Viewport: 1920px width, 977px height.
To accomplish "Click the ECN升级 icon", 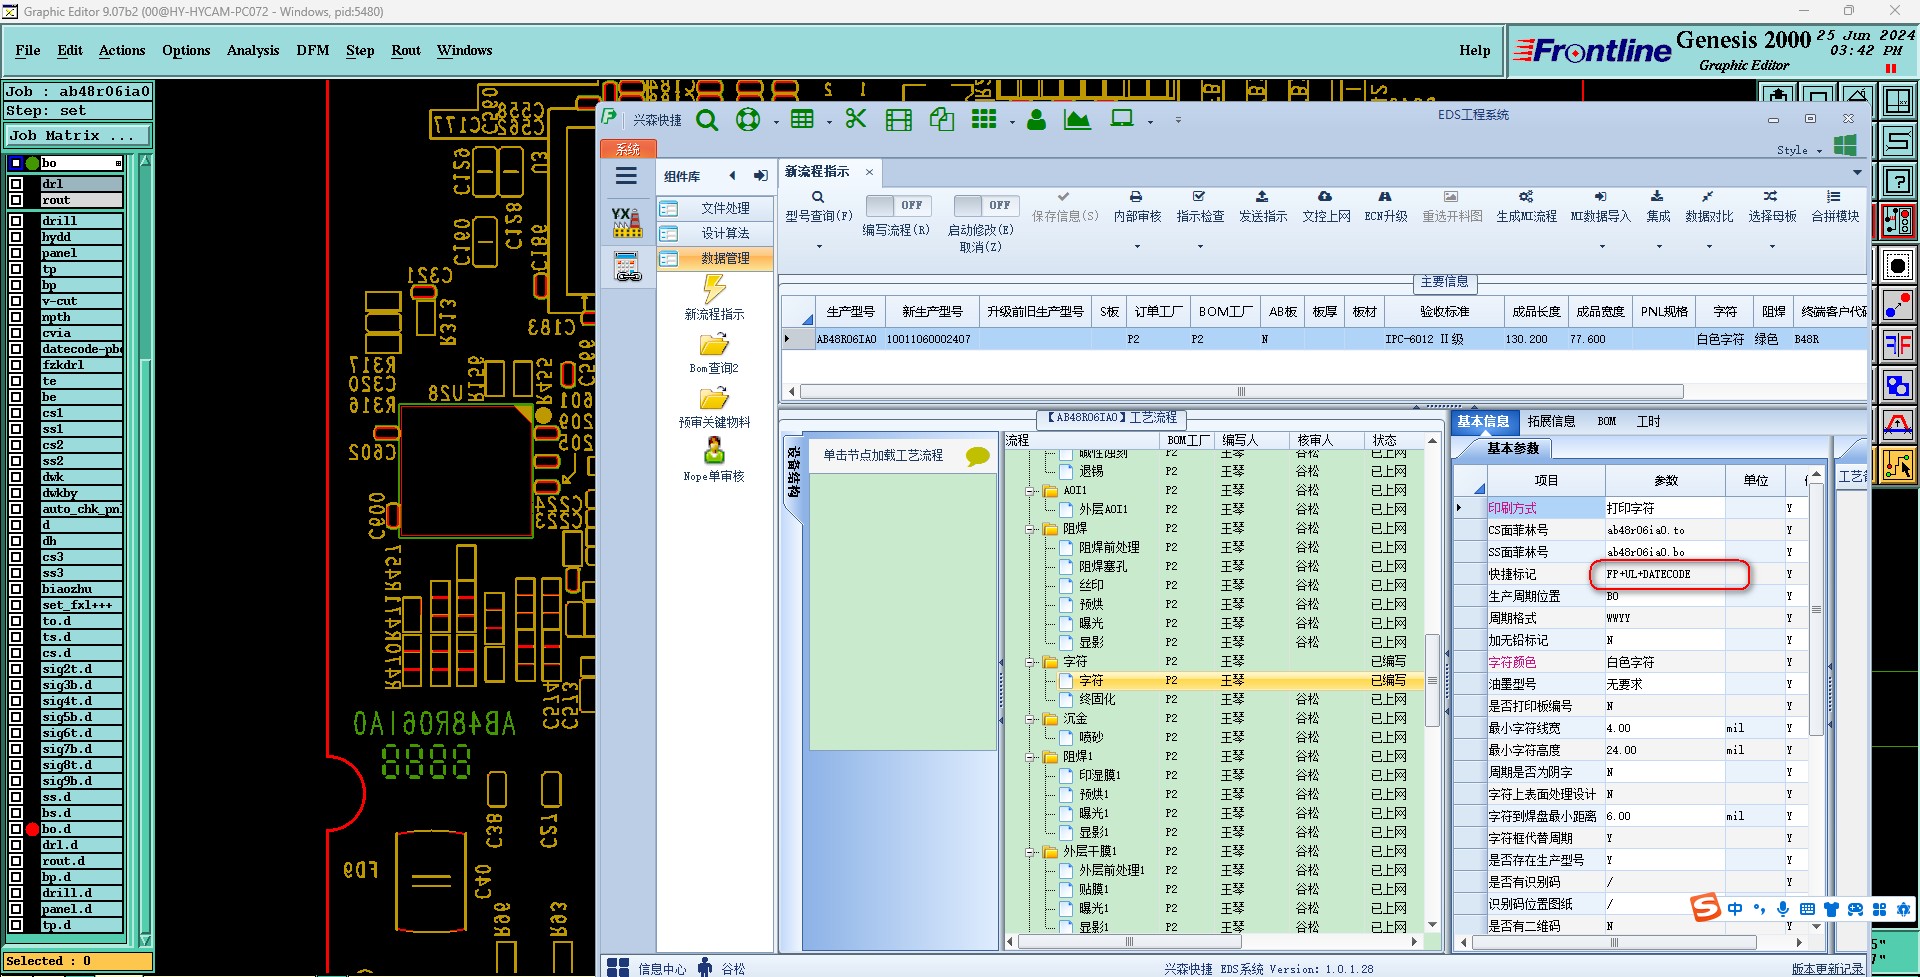I will [x=1385, y=197].
